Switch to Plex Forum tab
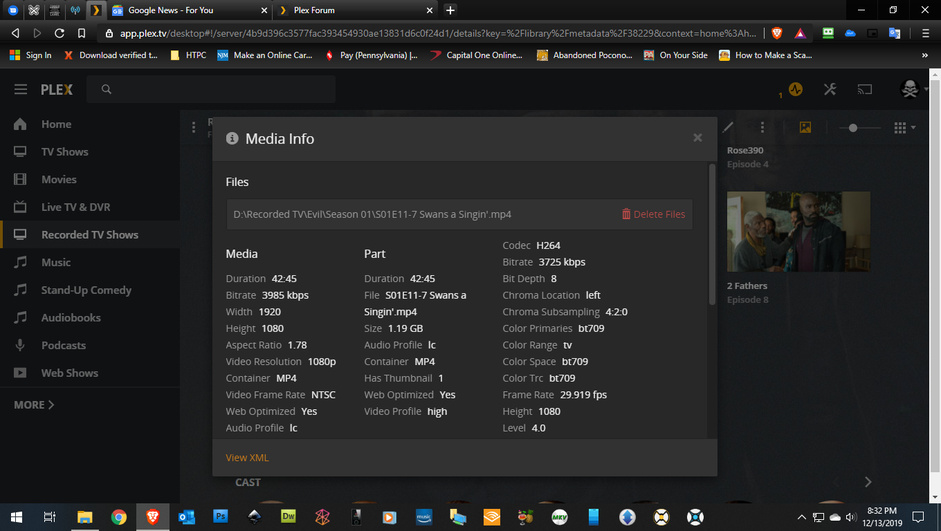The image size is (941, 531). click(x=355, y=10)
